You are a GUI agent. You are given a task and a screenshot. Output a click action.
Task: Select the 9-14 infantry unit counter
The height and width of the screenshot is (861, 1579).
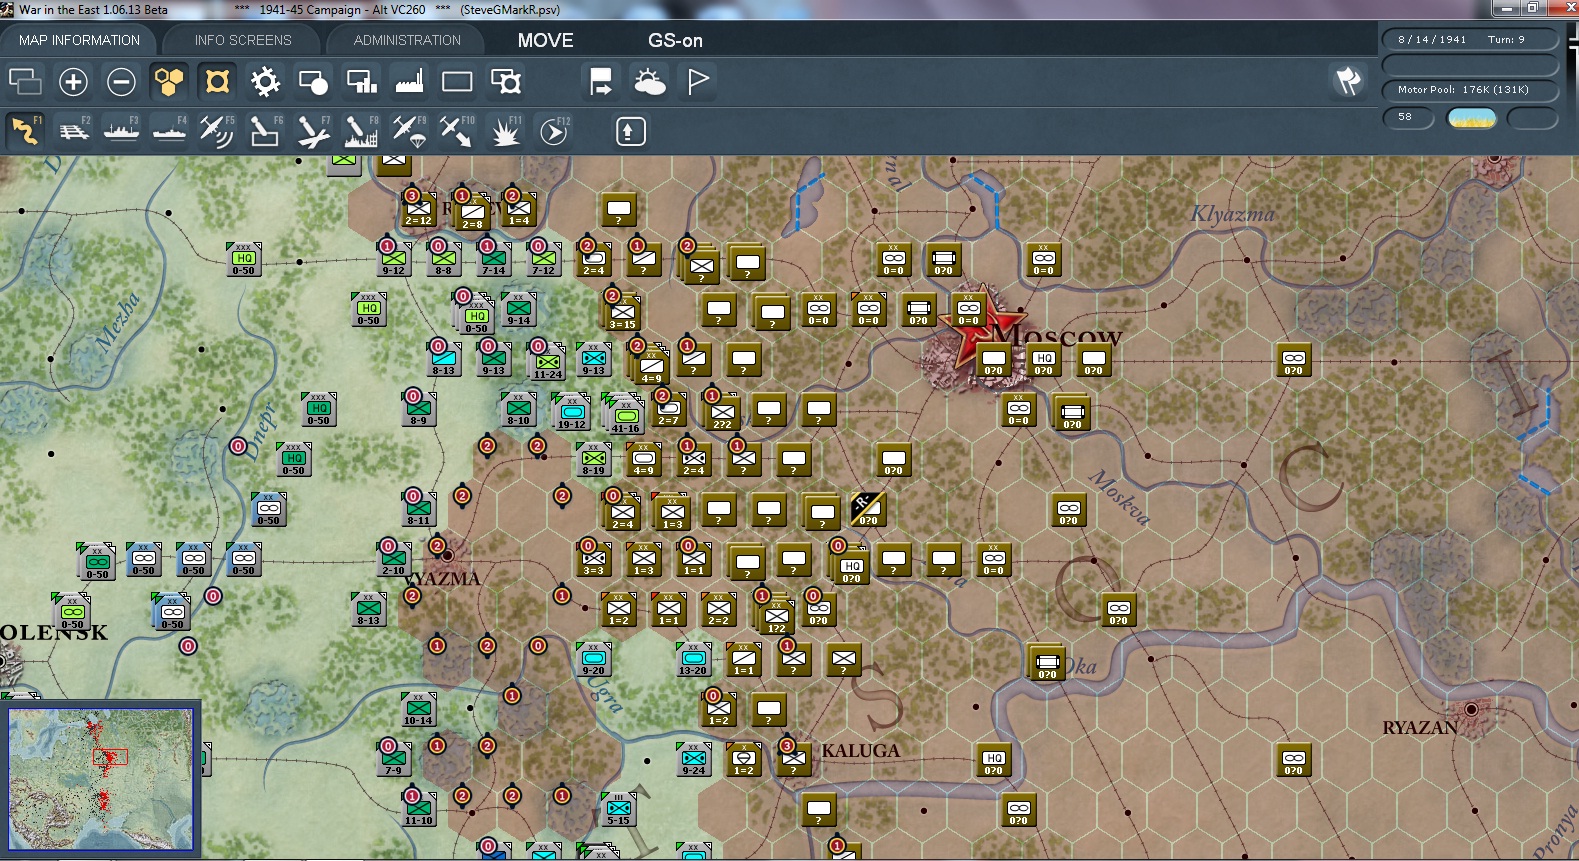518,309
